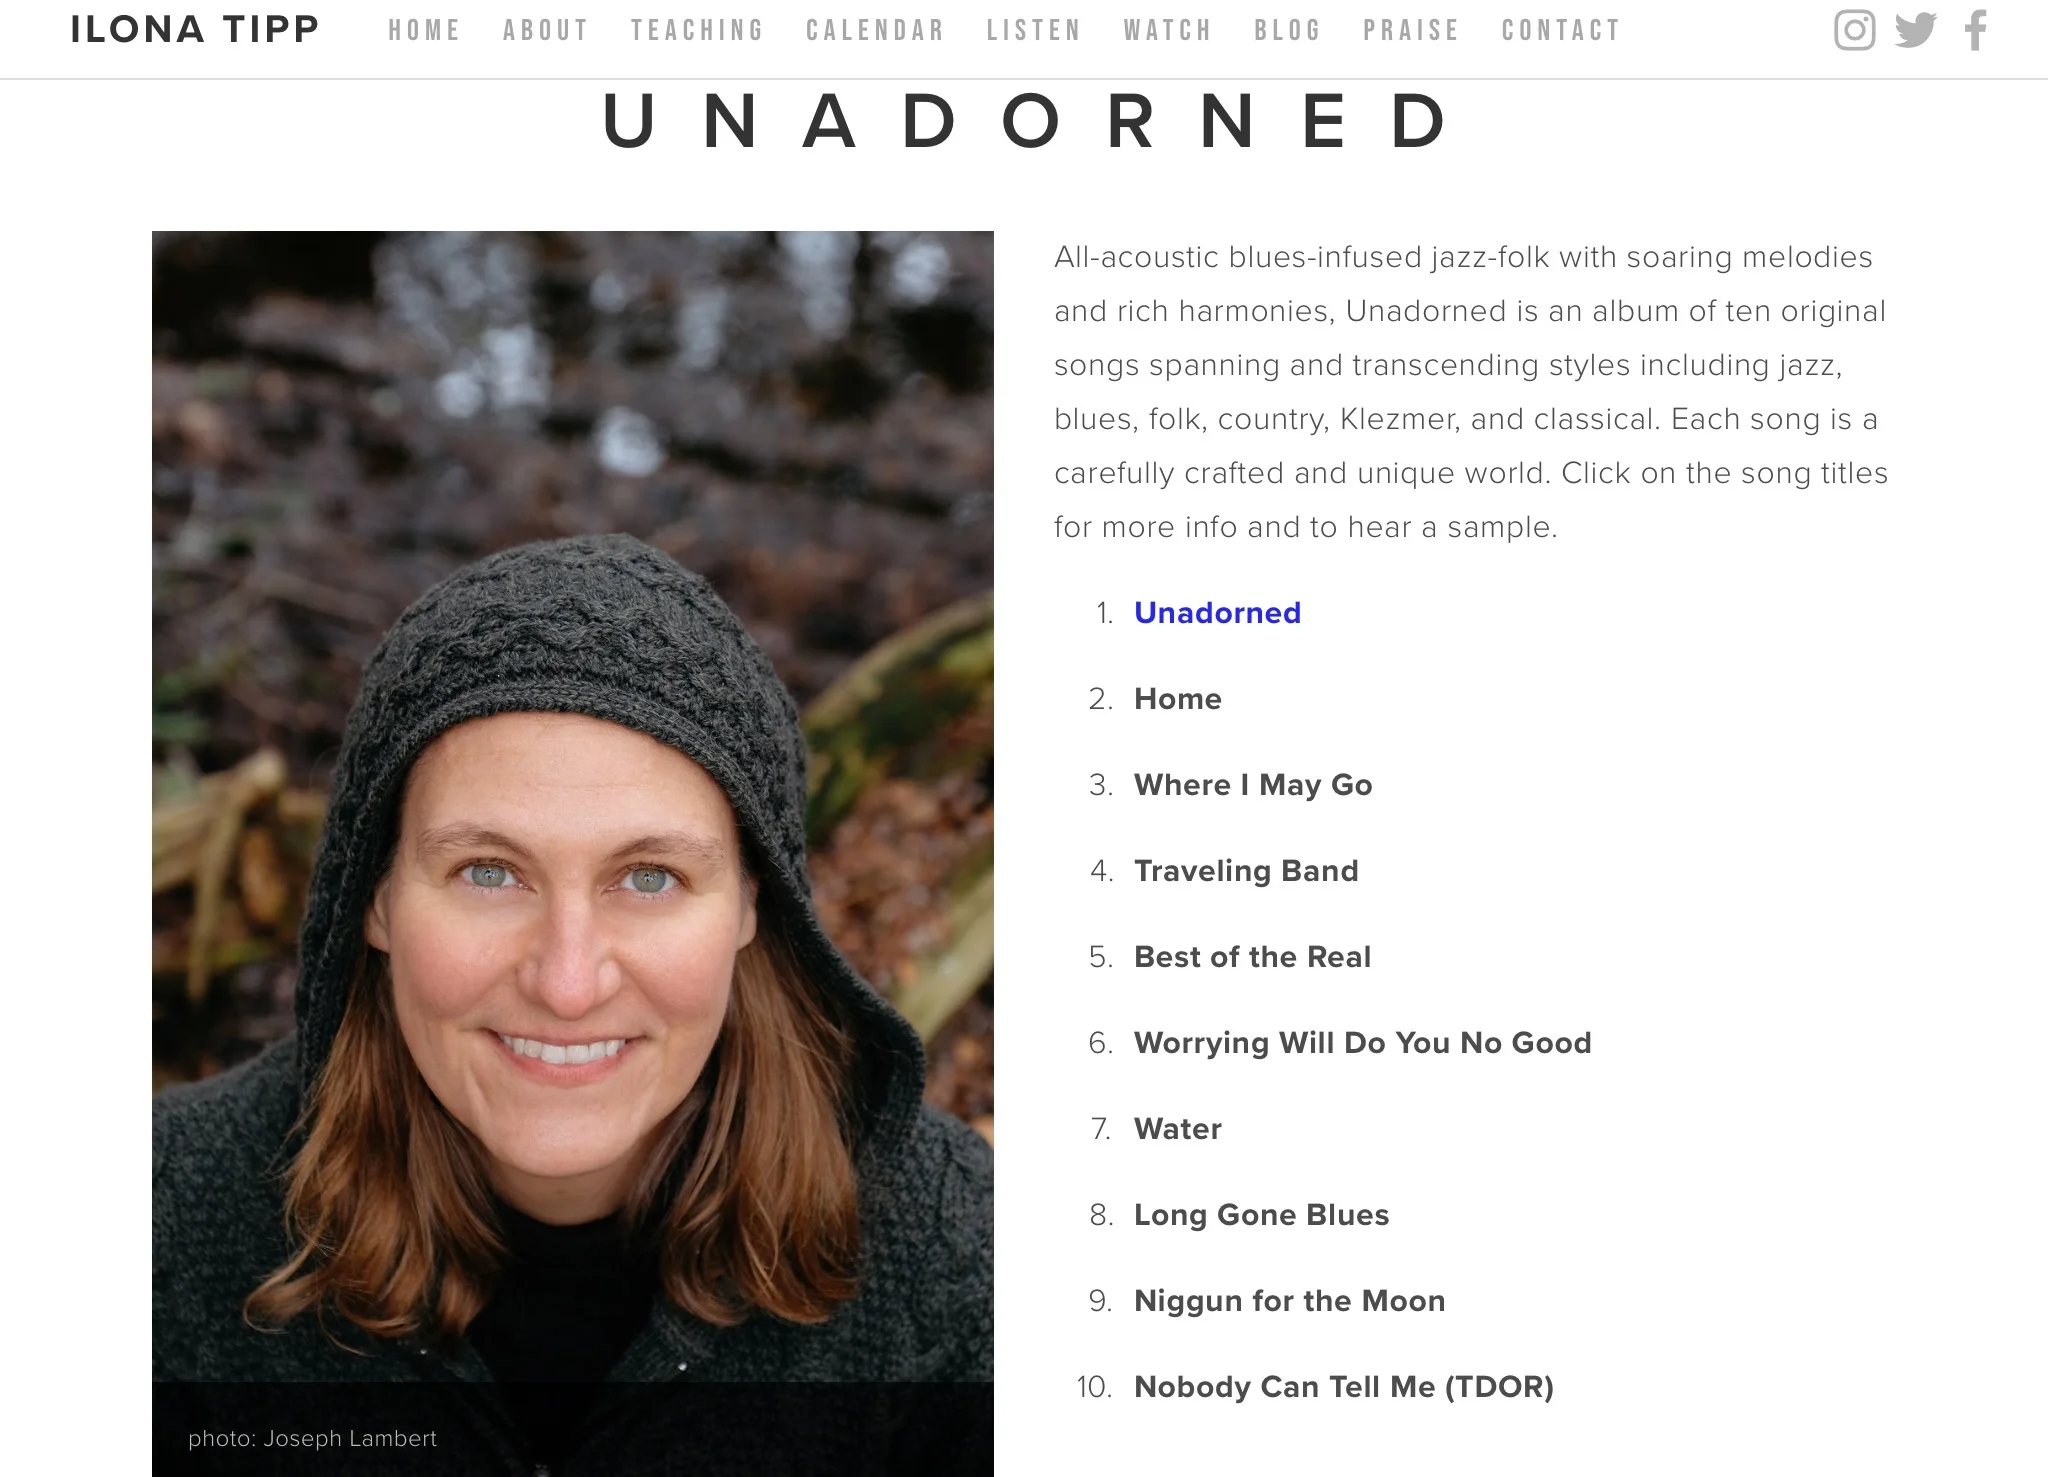This screenshot has height=1477, width=2048.
Task: Open the Calendar page
Action: [x=876, y=31]
